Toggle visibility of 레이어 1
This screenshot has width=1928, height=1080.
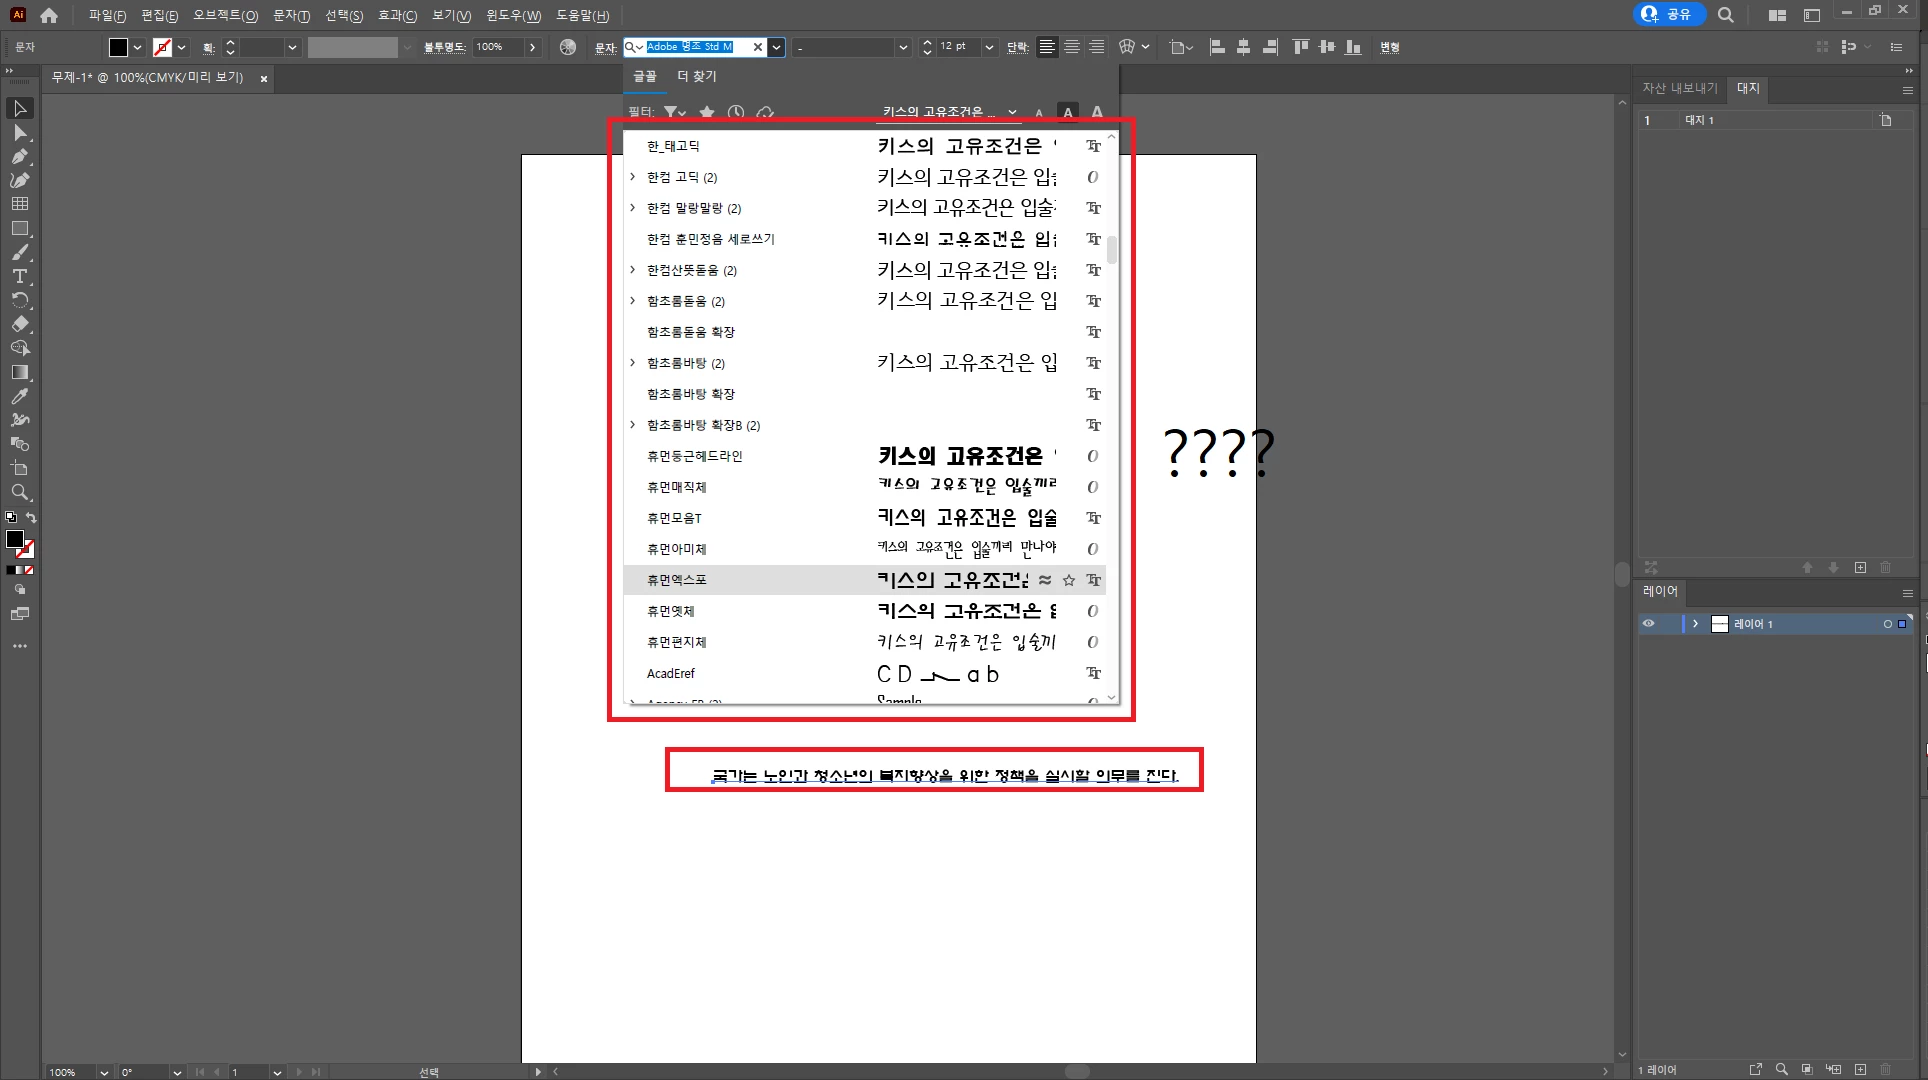point(1648,624)
